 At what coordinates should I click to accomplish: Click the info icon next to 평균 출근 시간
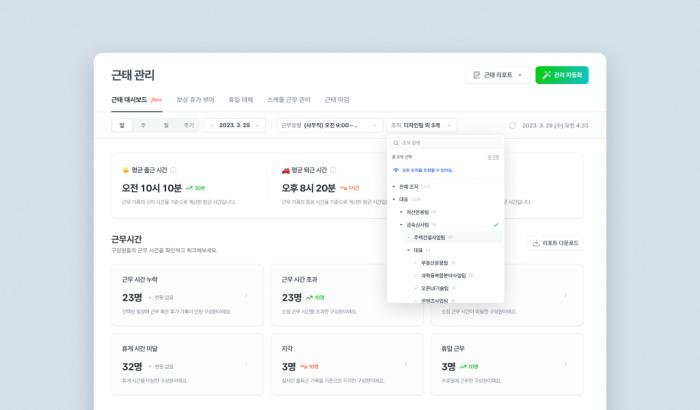click(x=174, y=170)
